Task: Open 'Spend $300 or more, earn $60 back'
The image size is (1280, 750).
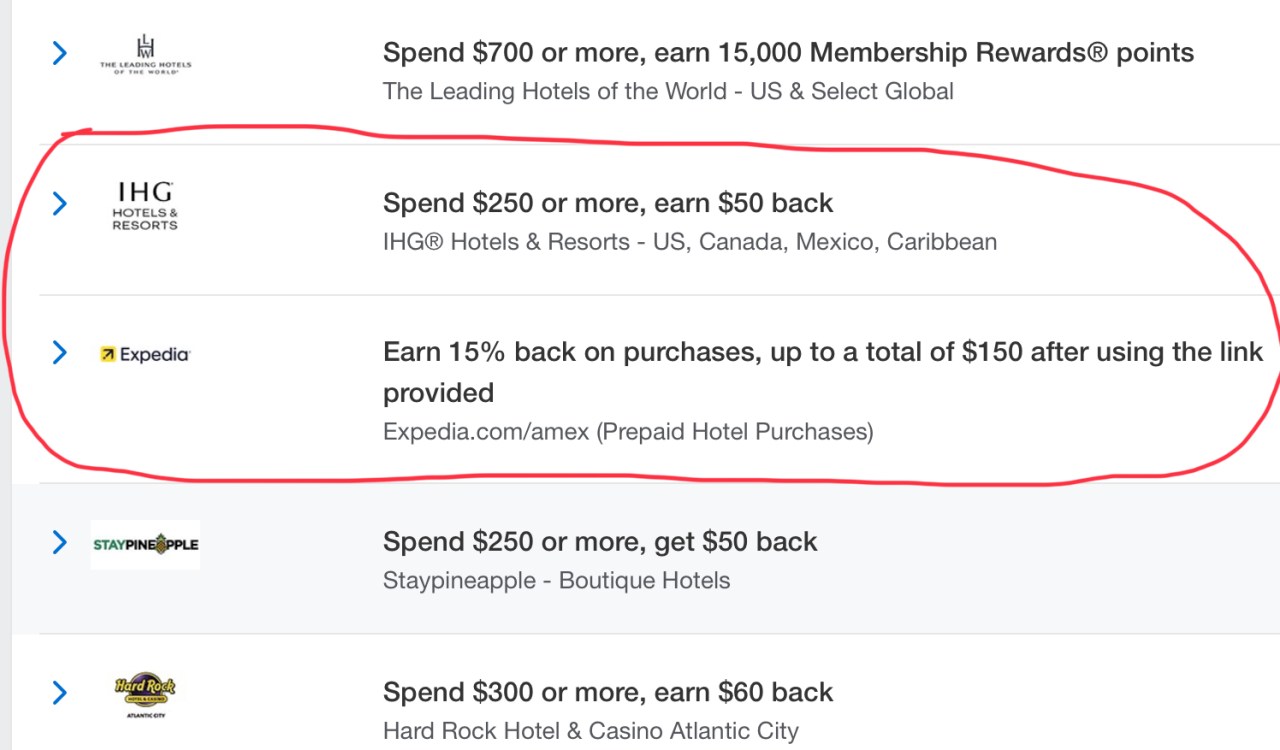Action: click(607, 692)
